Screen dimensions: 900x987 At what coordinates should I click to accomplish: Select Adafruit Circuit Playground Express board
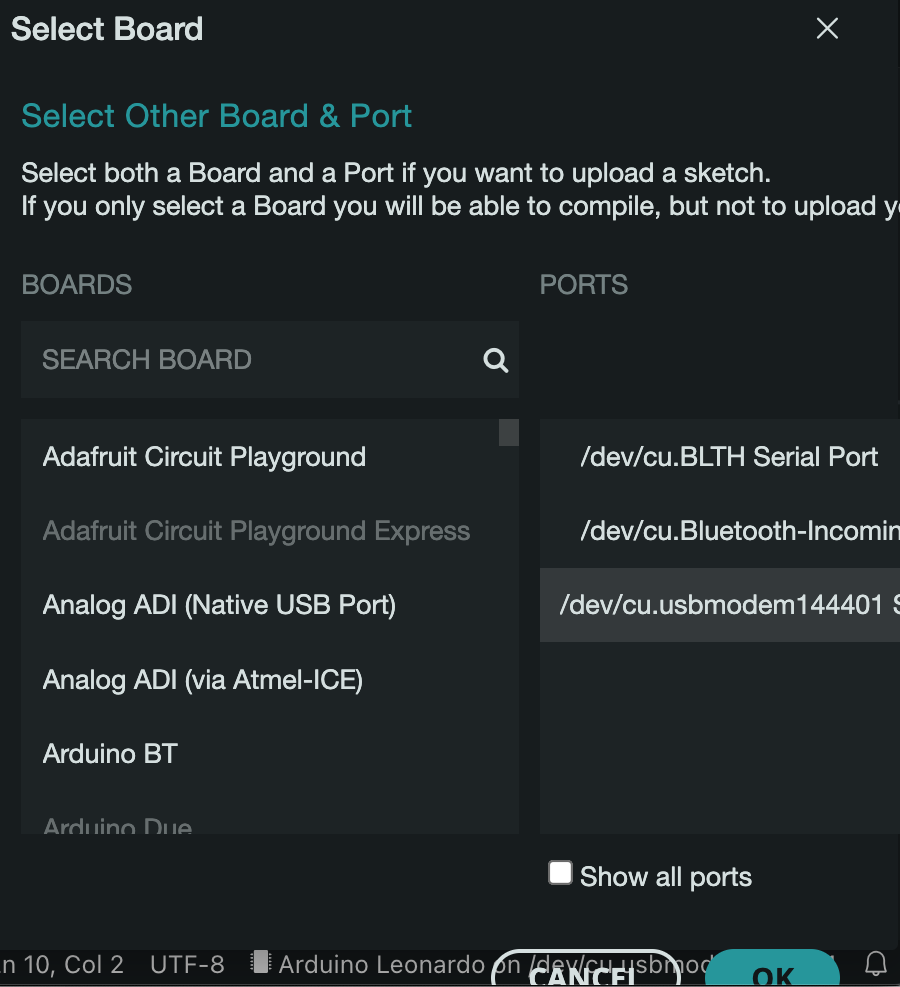256,531
